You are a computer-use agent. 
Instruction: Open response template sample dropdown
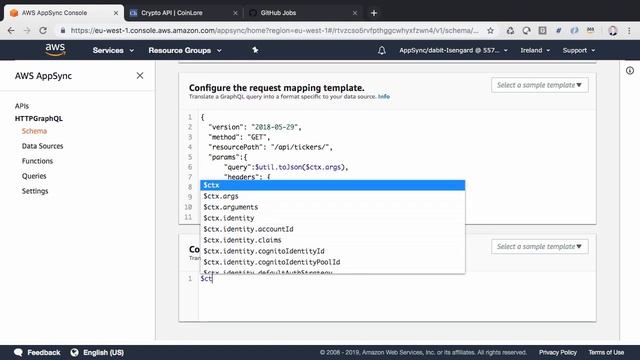540,247
